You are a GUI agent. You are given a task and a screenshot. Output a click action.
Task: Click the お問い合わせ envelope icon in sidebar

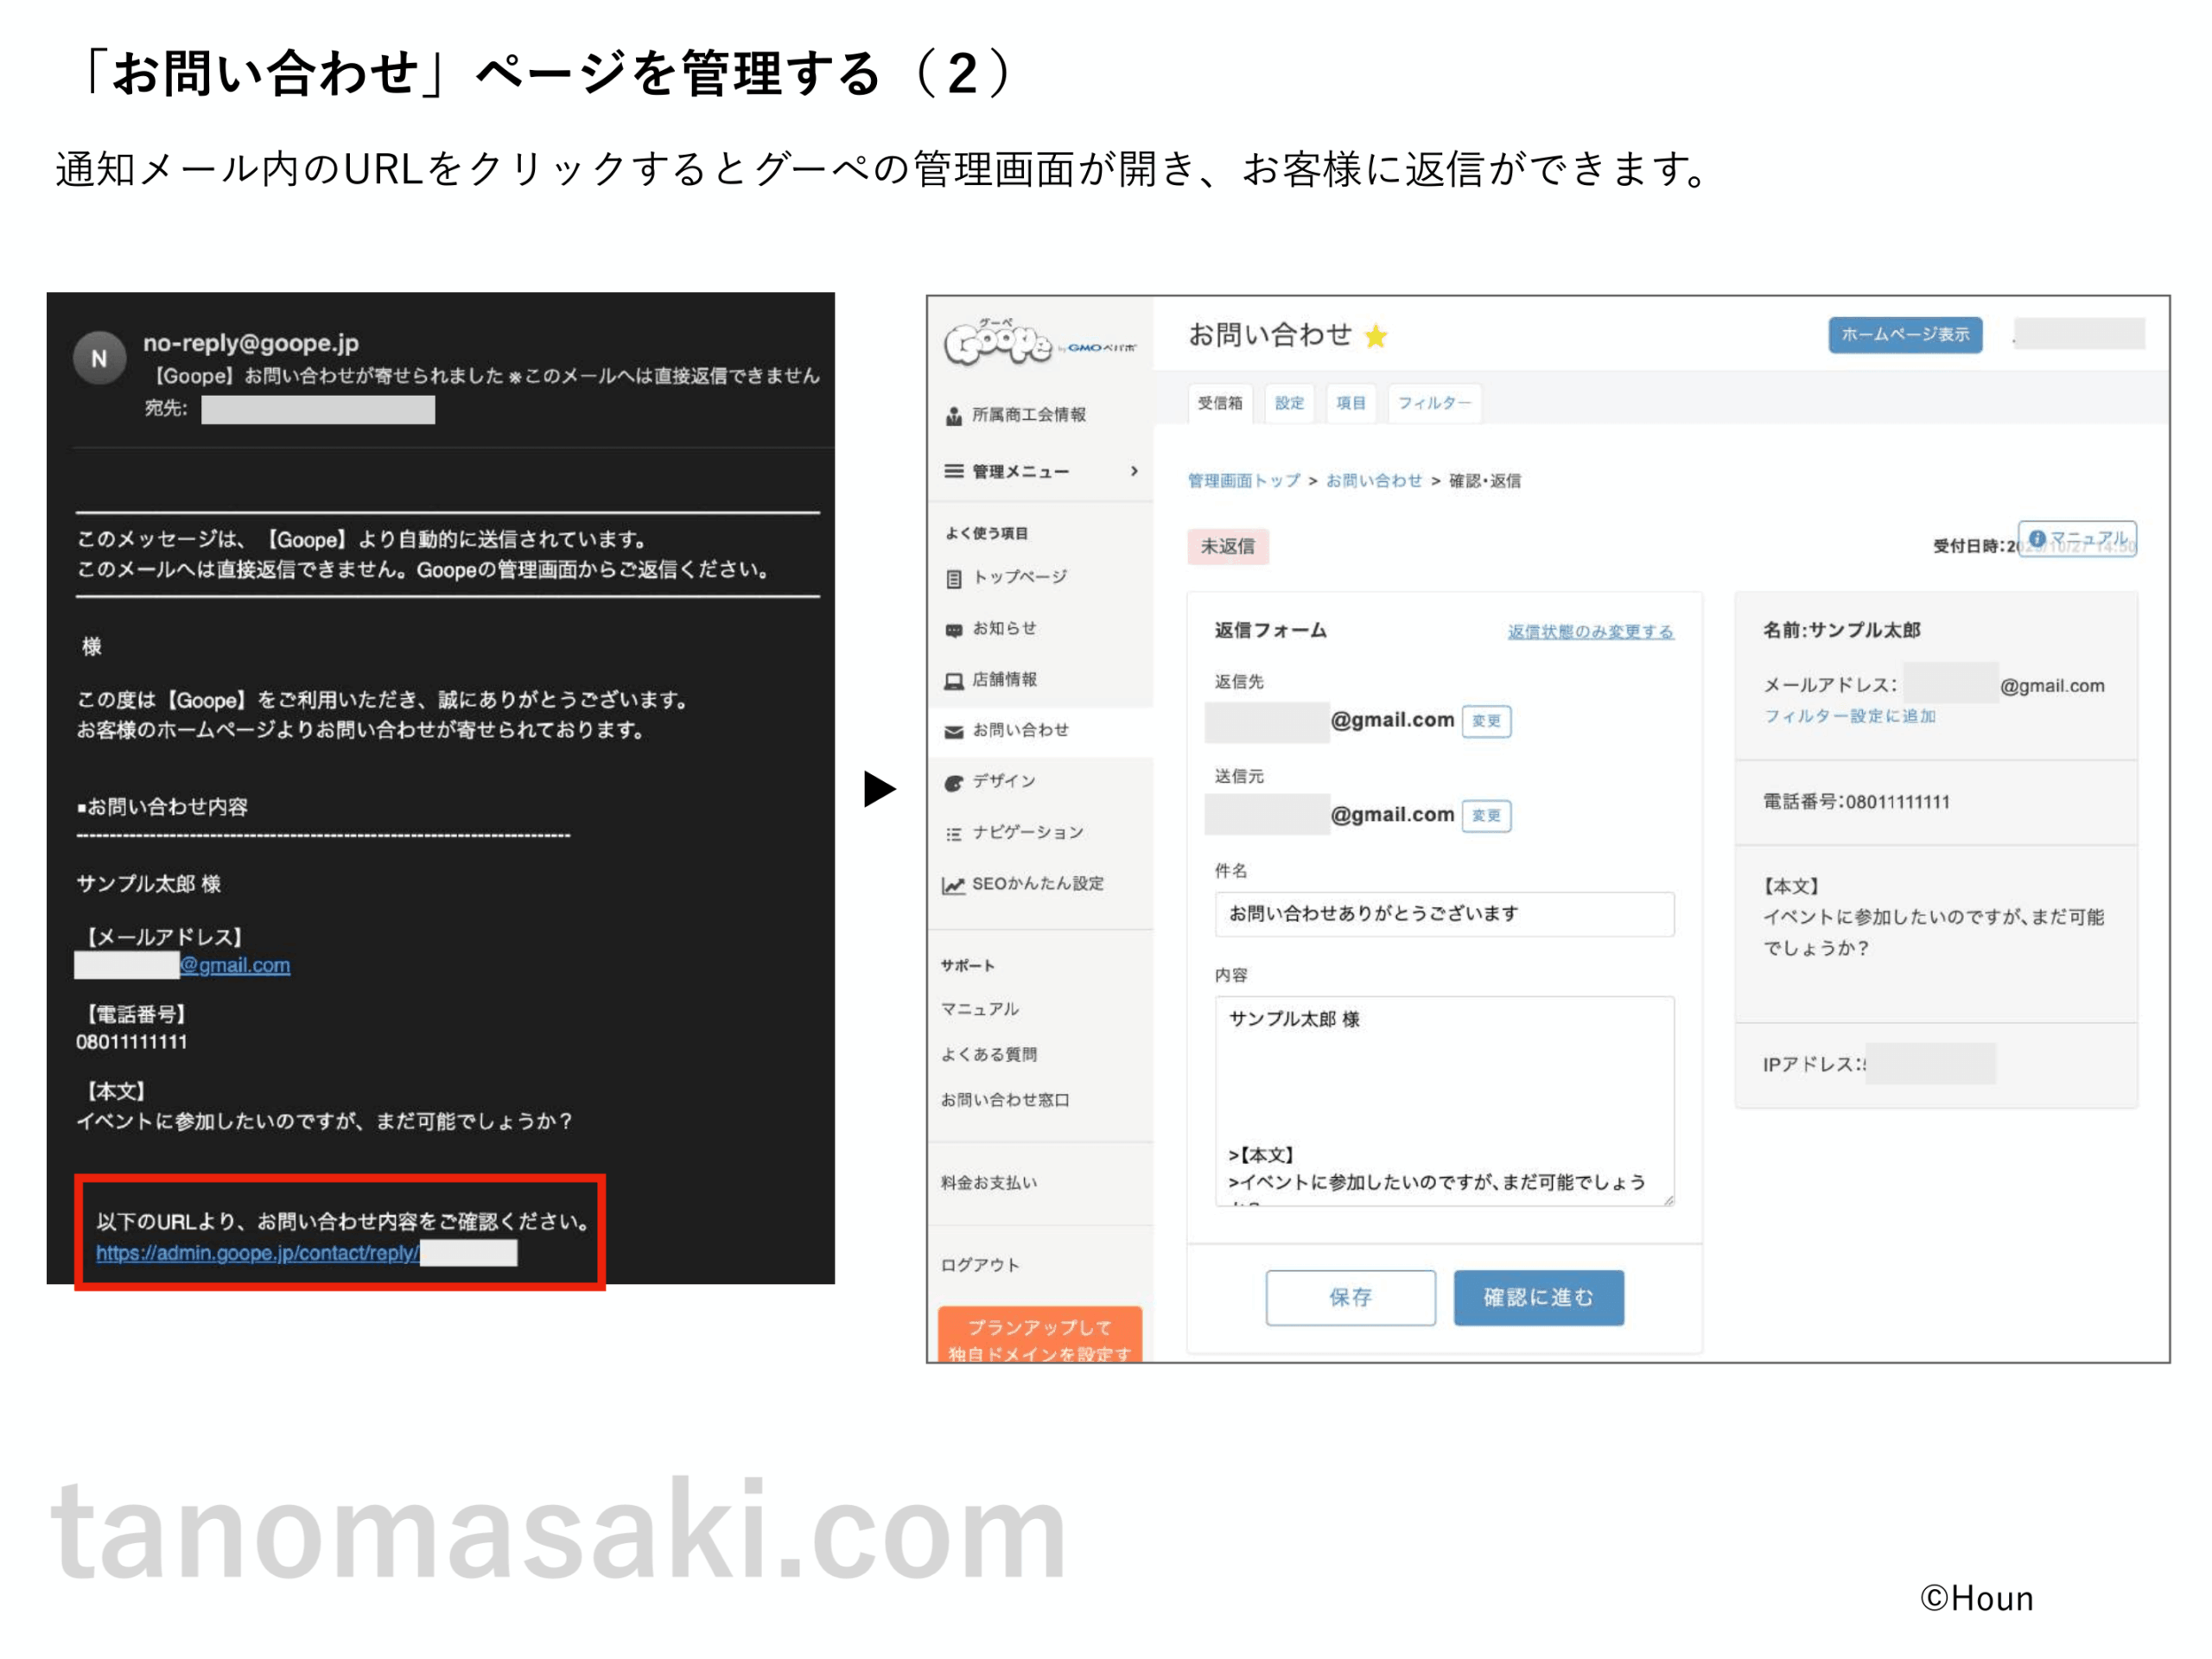(x=953, y=731)
